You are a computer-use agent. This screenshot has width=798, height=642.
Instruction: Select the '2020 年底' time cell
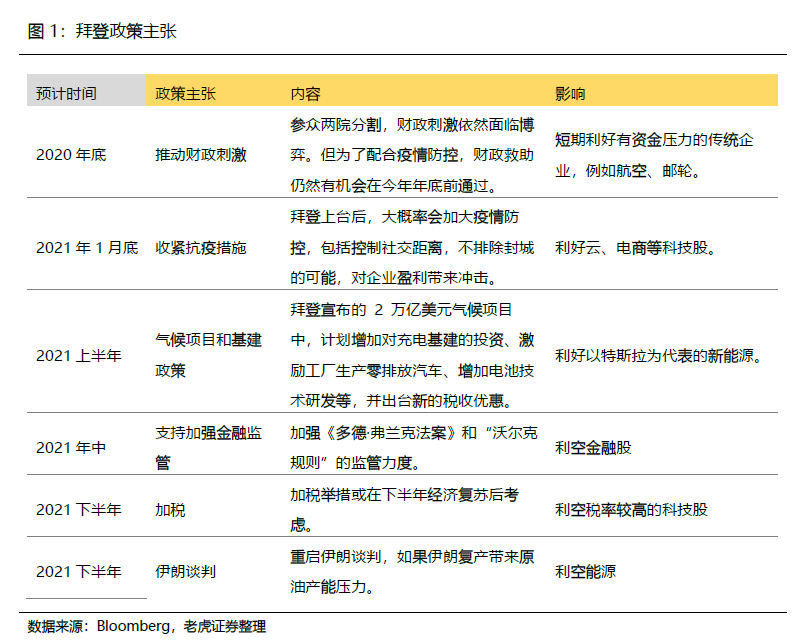pyautogui.click(x=71, y=155)
